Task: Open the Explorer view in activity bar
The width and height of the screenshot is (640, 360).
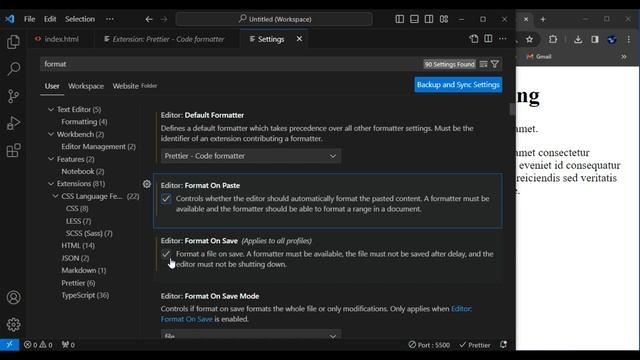Action: point(13,42)
